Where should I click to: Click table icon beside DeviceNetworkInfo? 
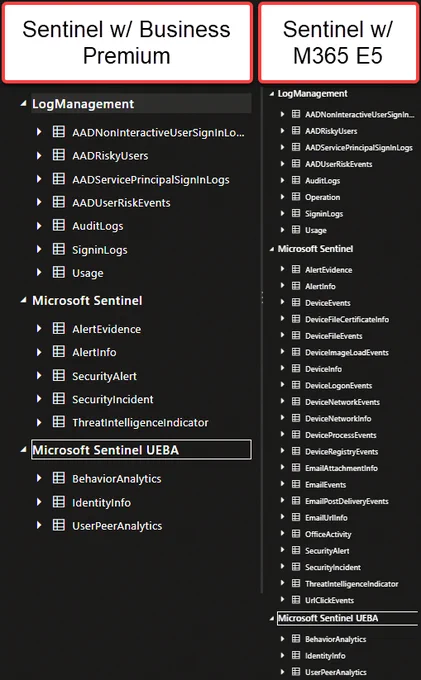(x=296, y=418)
